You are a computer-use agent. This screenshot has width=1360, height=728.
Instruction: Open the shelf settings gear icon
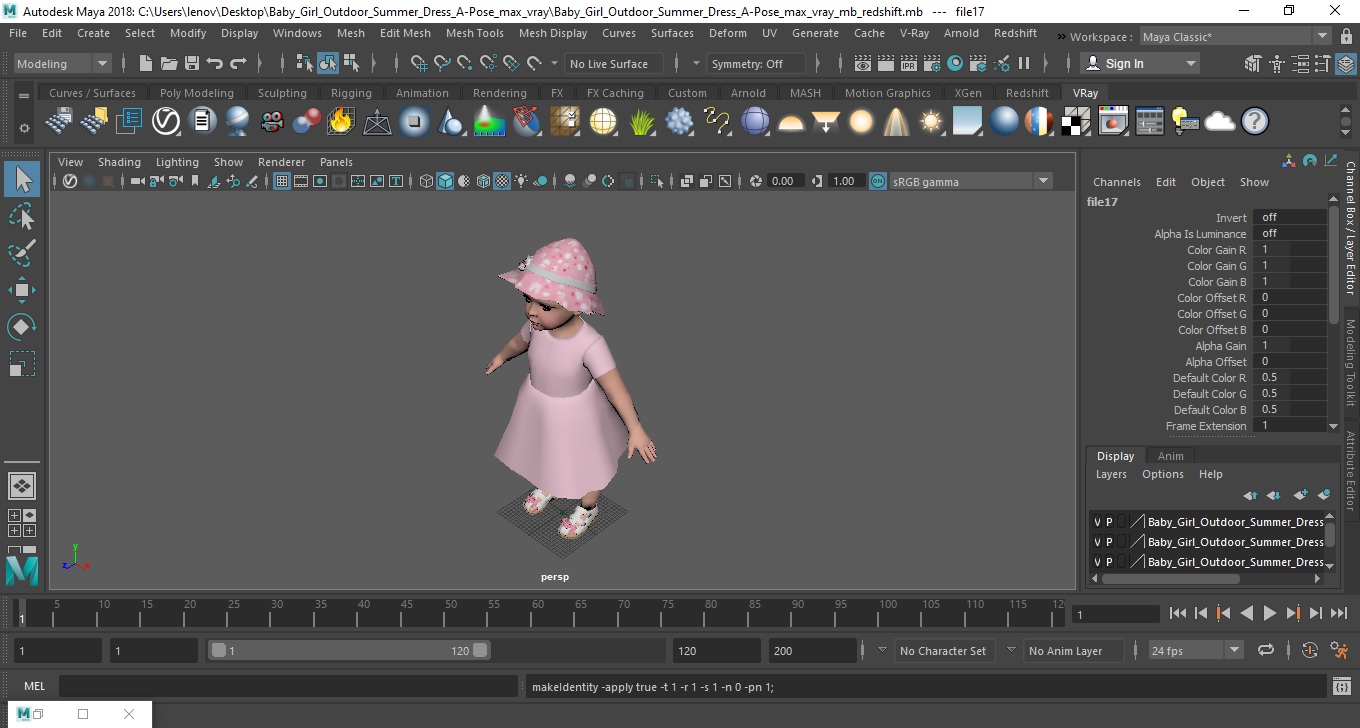tap(24, 128)
